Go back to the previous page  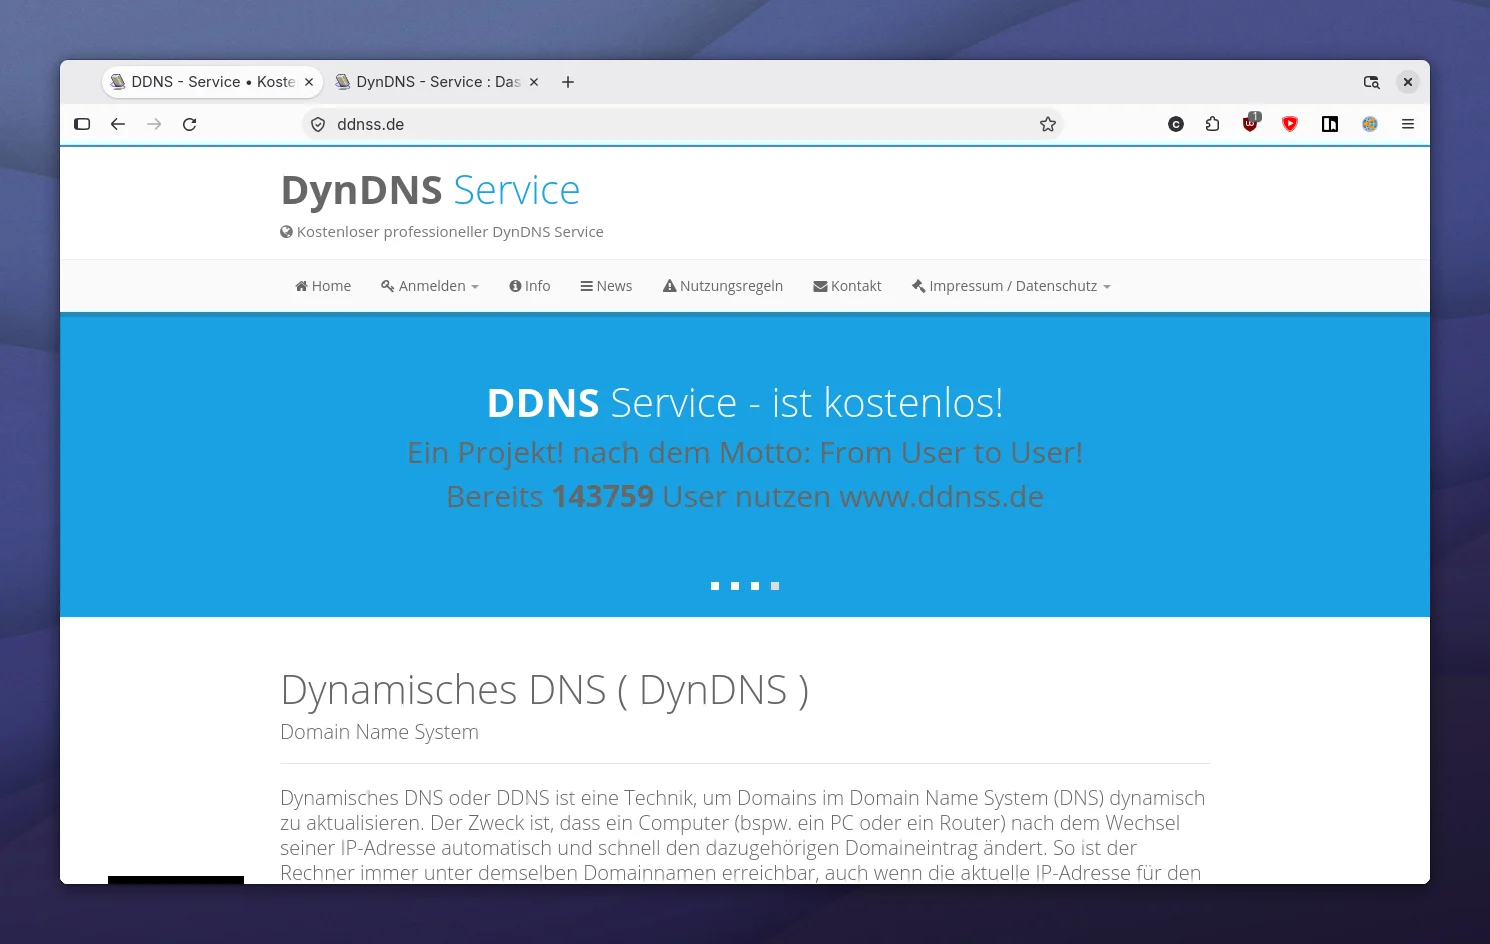click(x=118, y=124)
